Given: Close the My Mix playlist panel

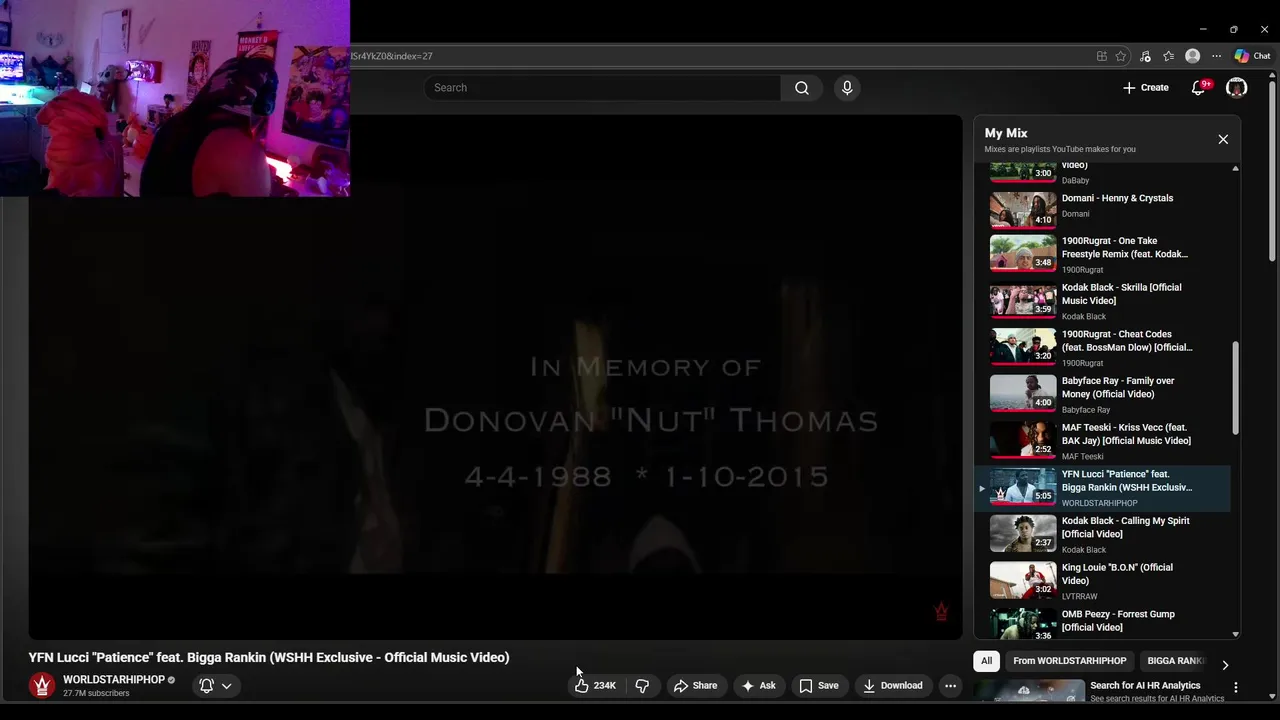Looking at the screenshot, I should tap(1223, 139).
